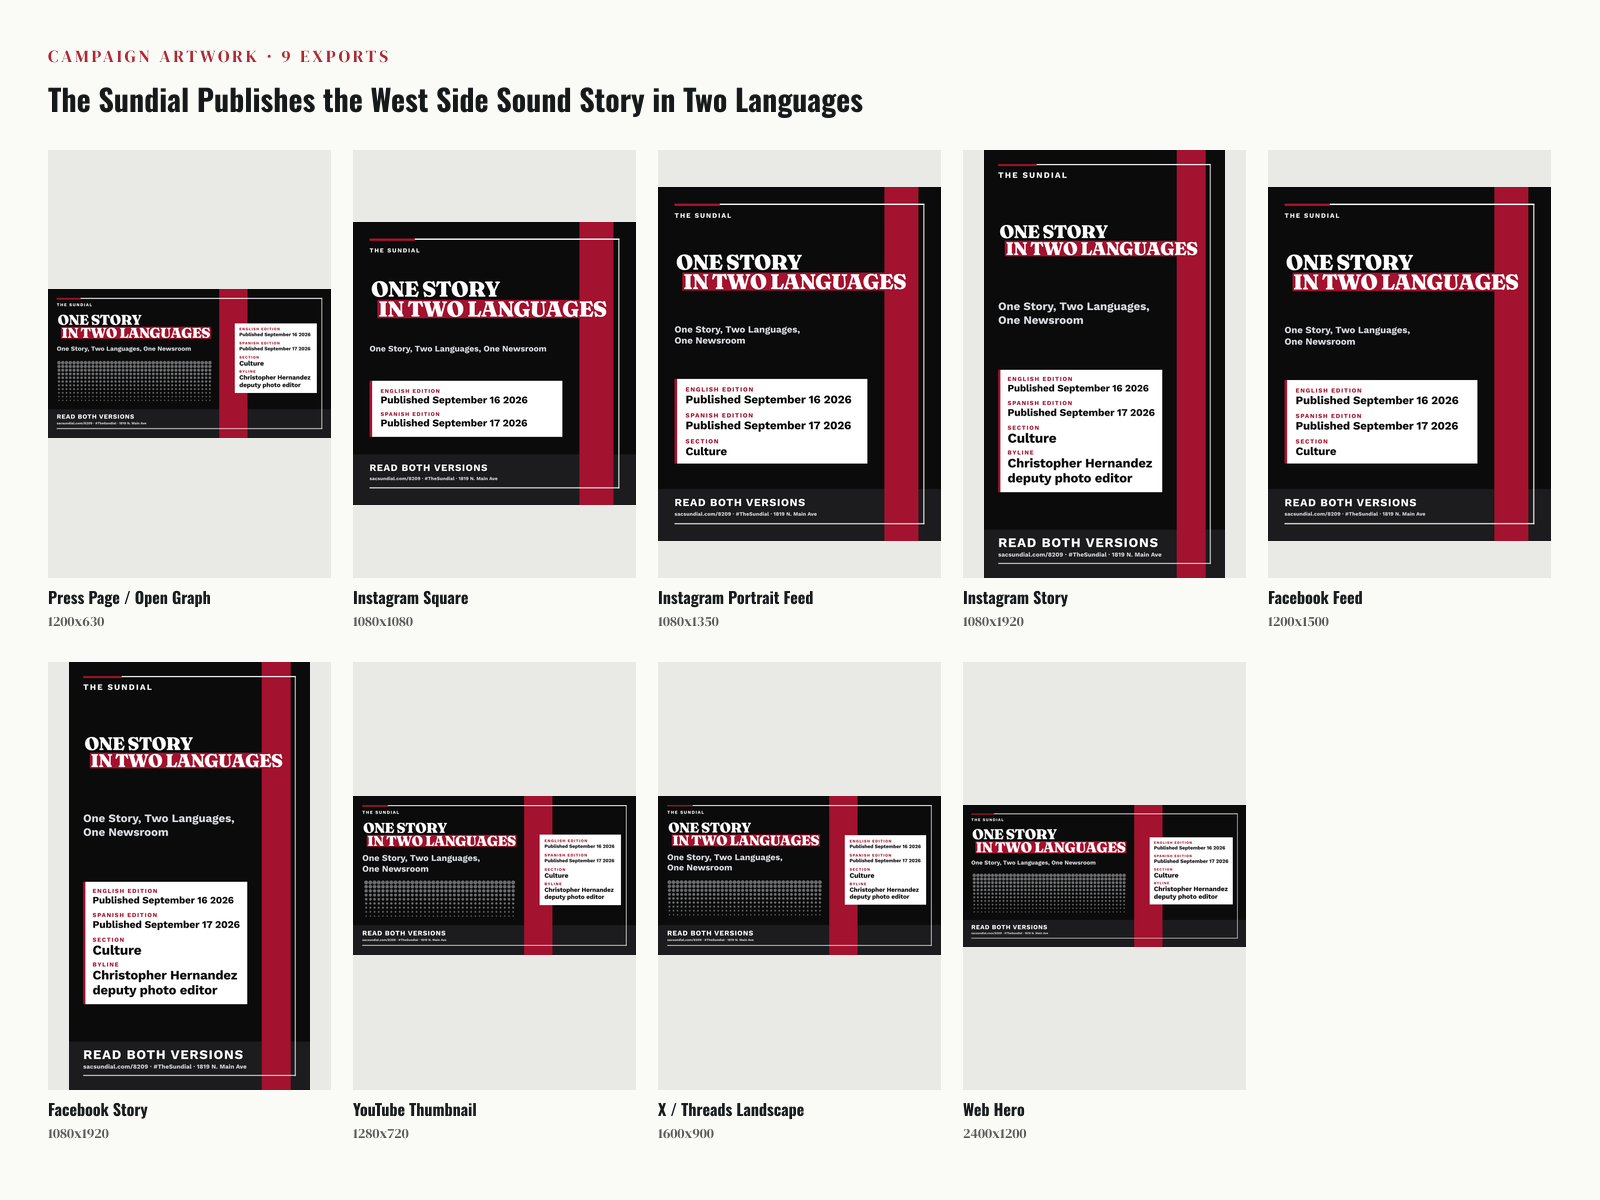The height and width of the screenshot is (1200, 1600).
Task: Click the Campaign Artwork 9 Exports heading
Action: [219, 56]
